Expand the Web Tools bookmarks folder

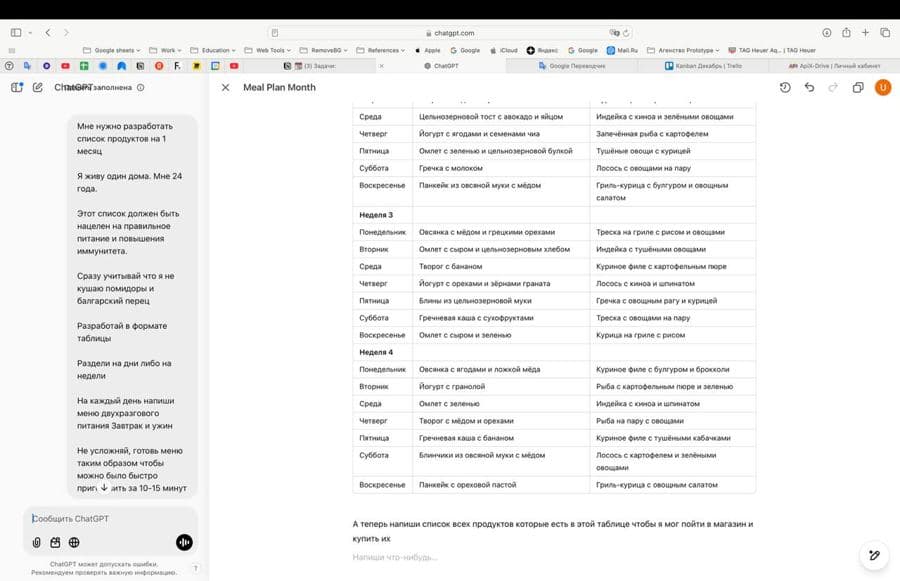(268, 51)
